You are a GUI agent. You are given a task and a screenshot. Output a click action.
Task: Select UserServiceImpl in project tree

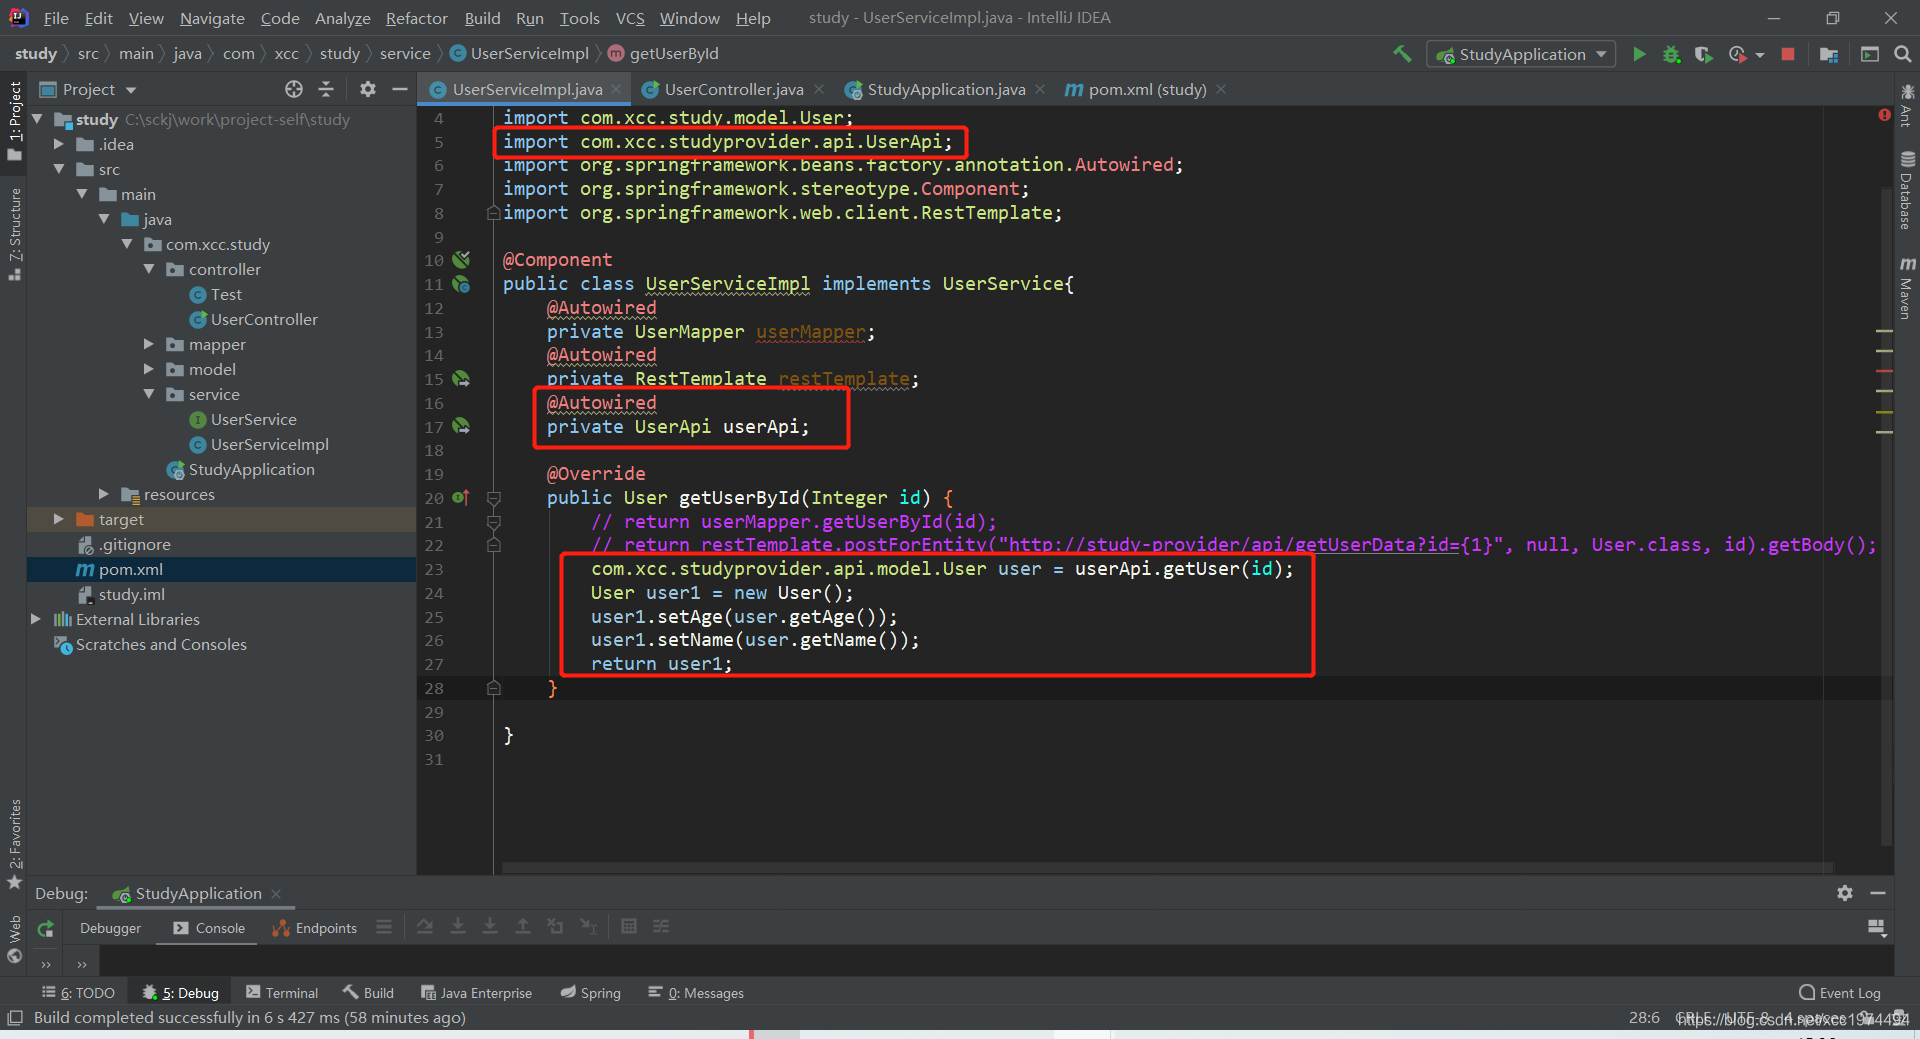coord(269,444)
